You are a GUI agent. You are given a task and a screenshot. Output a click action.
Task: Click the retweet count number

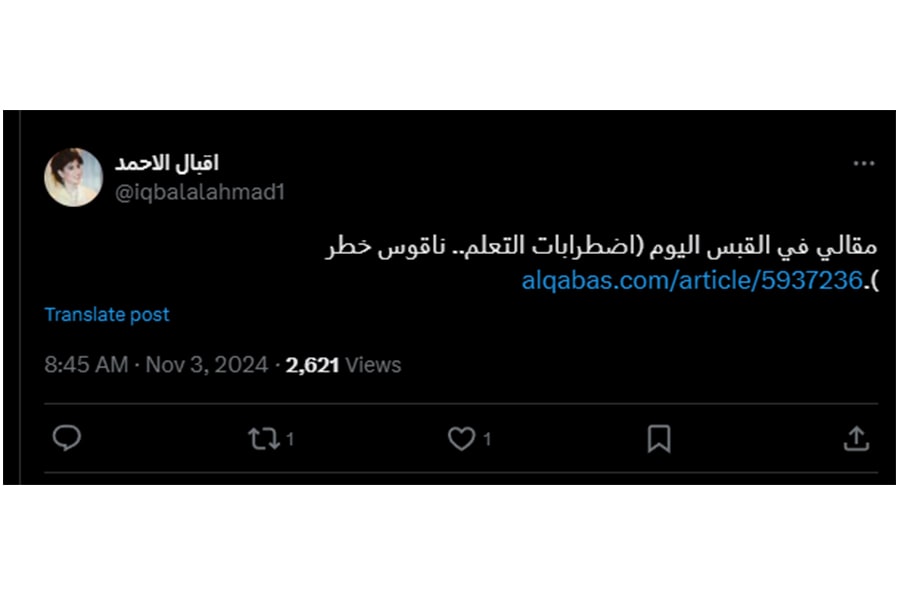290,440
